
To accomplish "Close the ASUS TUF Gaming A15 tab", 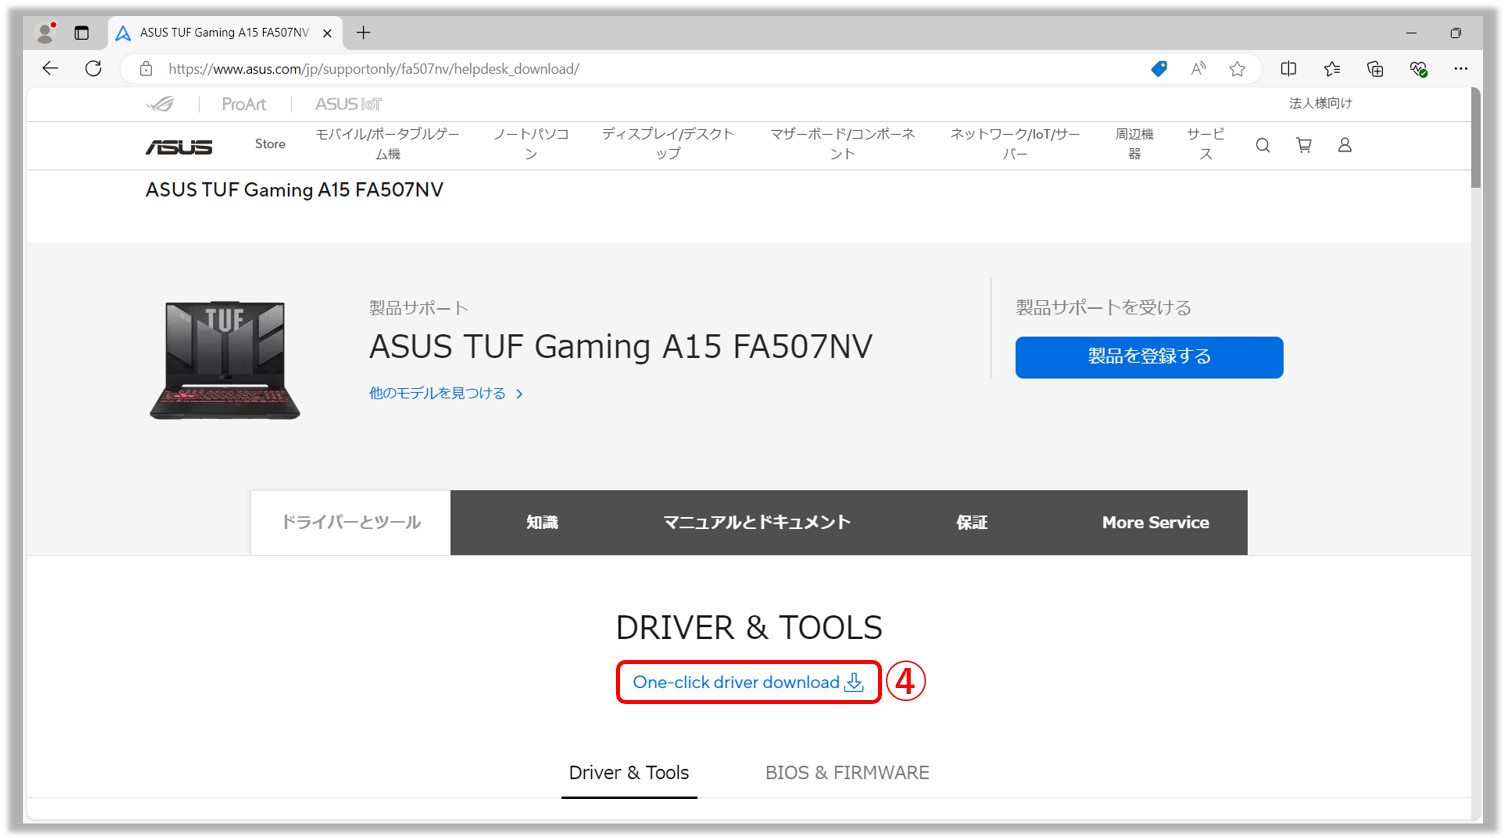I will click(x=327, y=33).
